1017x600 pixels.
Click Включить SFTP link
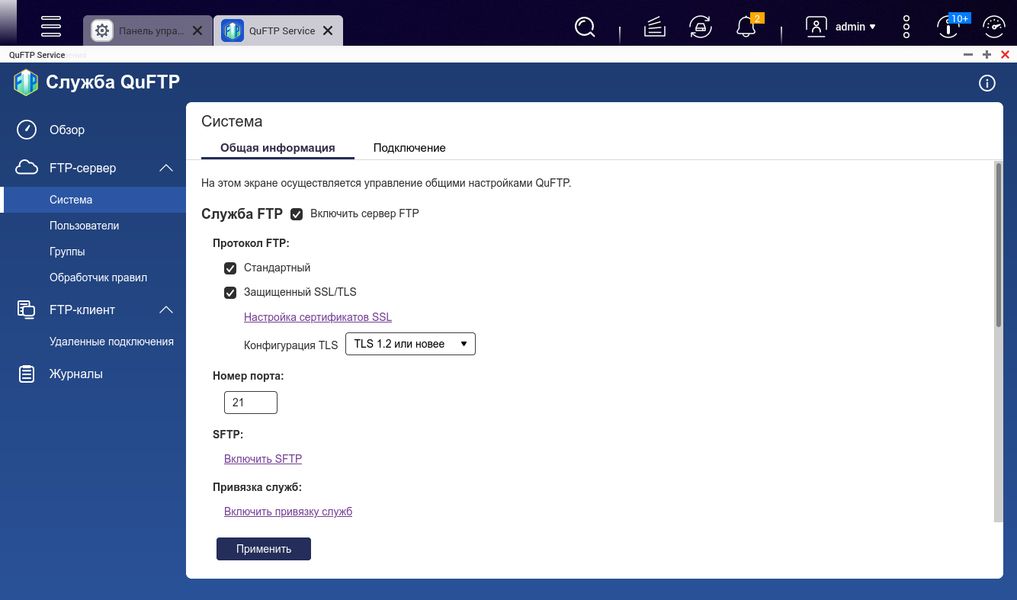pyautogui.click(x=263, y=459)
